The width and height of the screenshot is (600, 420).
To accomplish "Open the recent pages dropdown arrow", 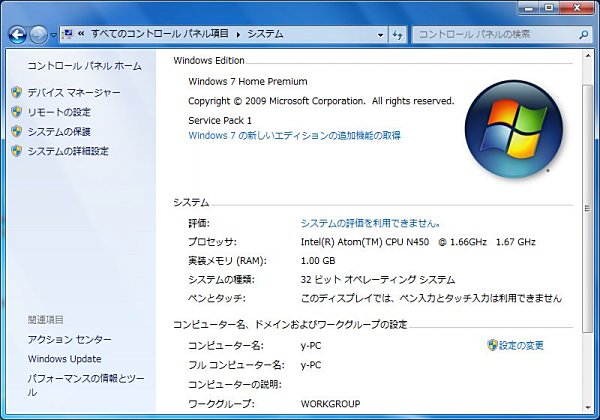I will [53, 35].
